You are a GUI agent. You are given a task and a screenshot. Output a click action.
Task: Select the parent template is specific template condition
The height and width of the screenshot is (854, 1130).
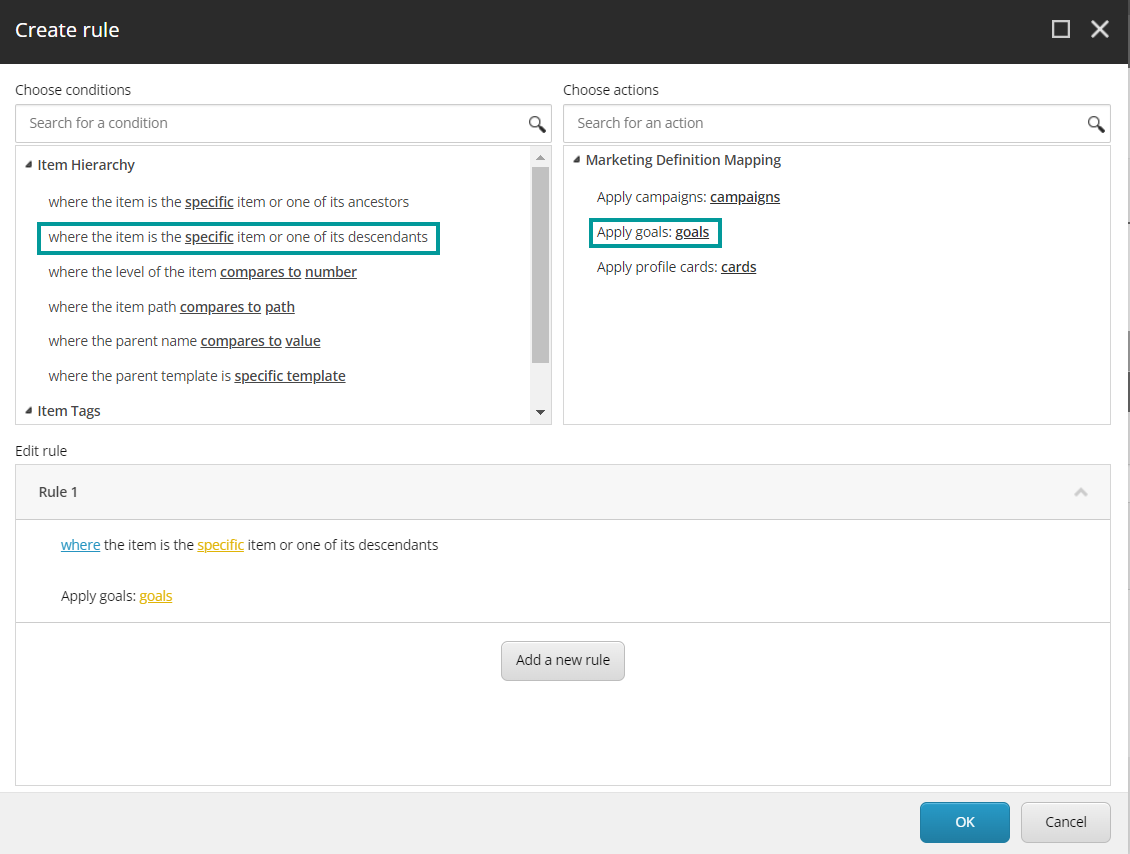(x=197, y=376)
